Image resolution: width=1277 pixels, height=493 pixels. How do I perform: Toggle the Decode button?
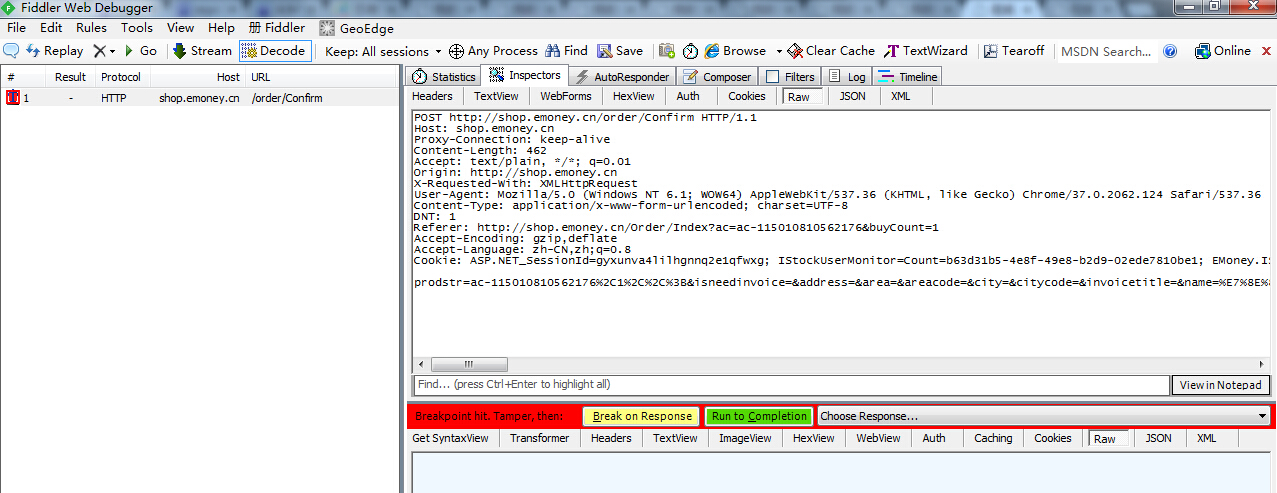pos(275,51)
